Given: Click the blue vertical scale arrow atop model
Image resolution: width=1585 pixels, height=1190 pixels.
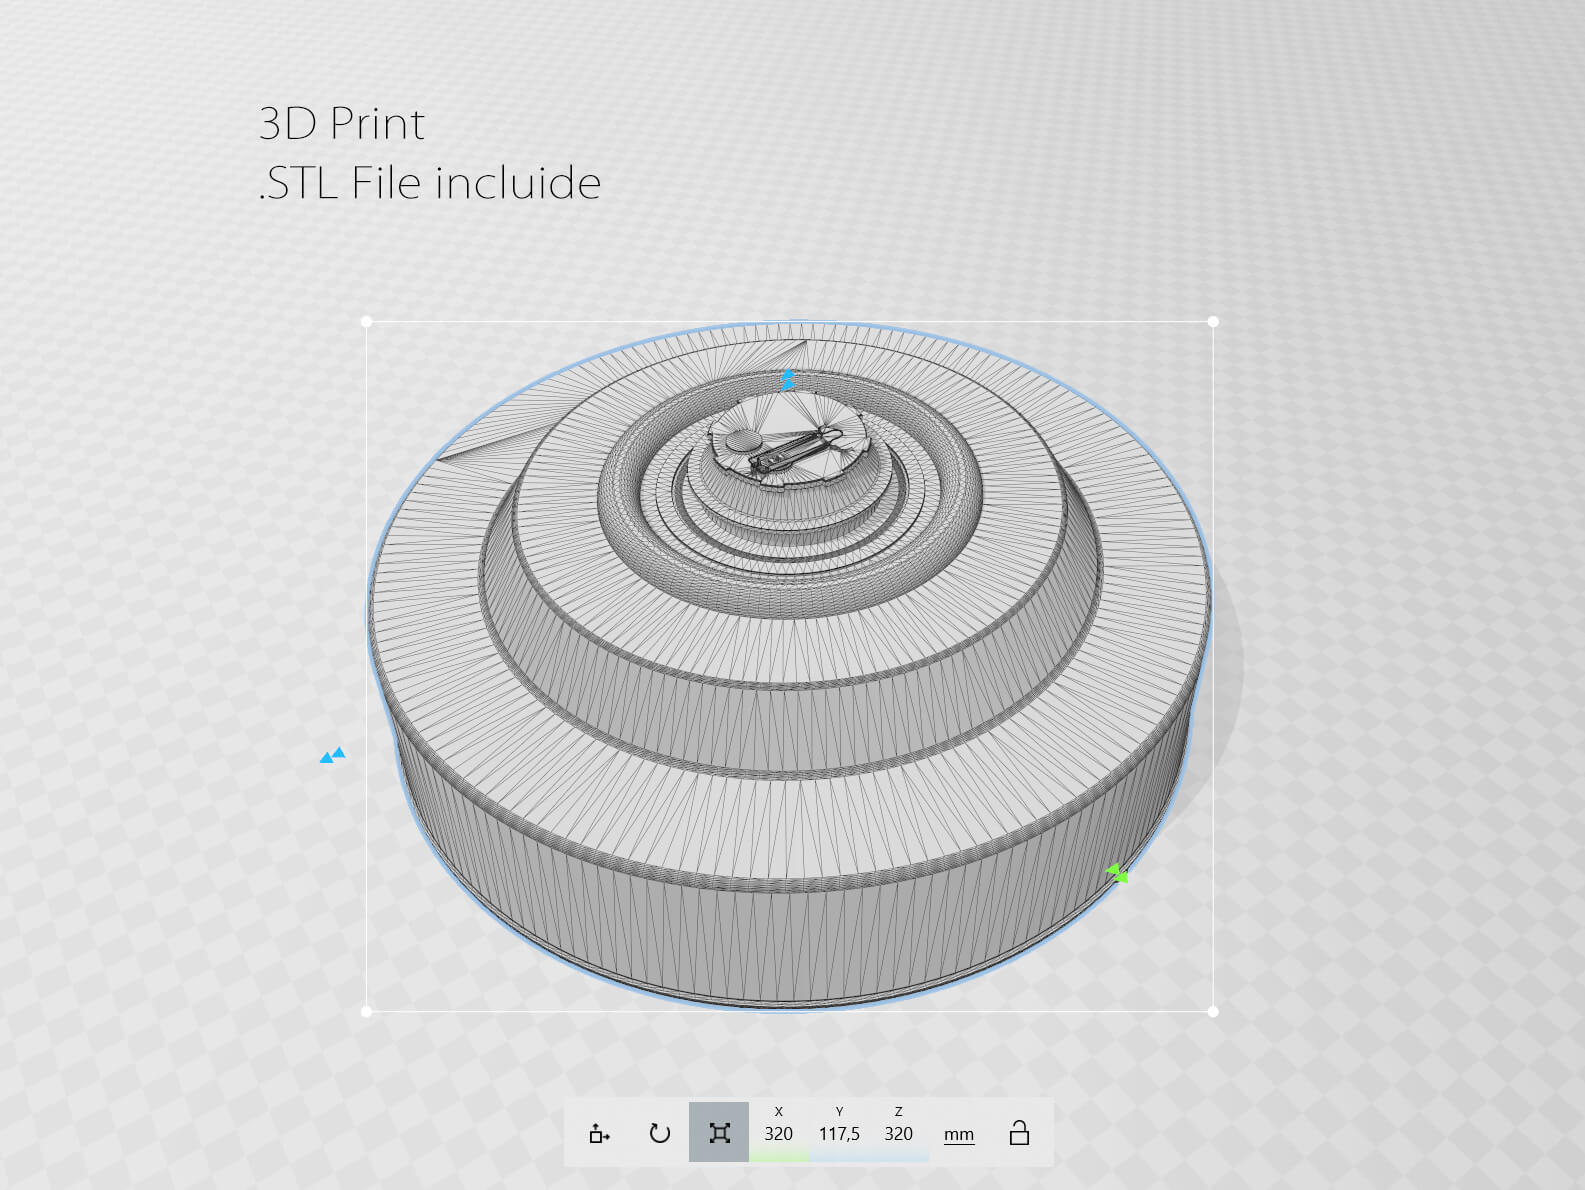Looking at the screenshot, I should [x=788, y=379].
